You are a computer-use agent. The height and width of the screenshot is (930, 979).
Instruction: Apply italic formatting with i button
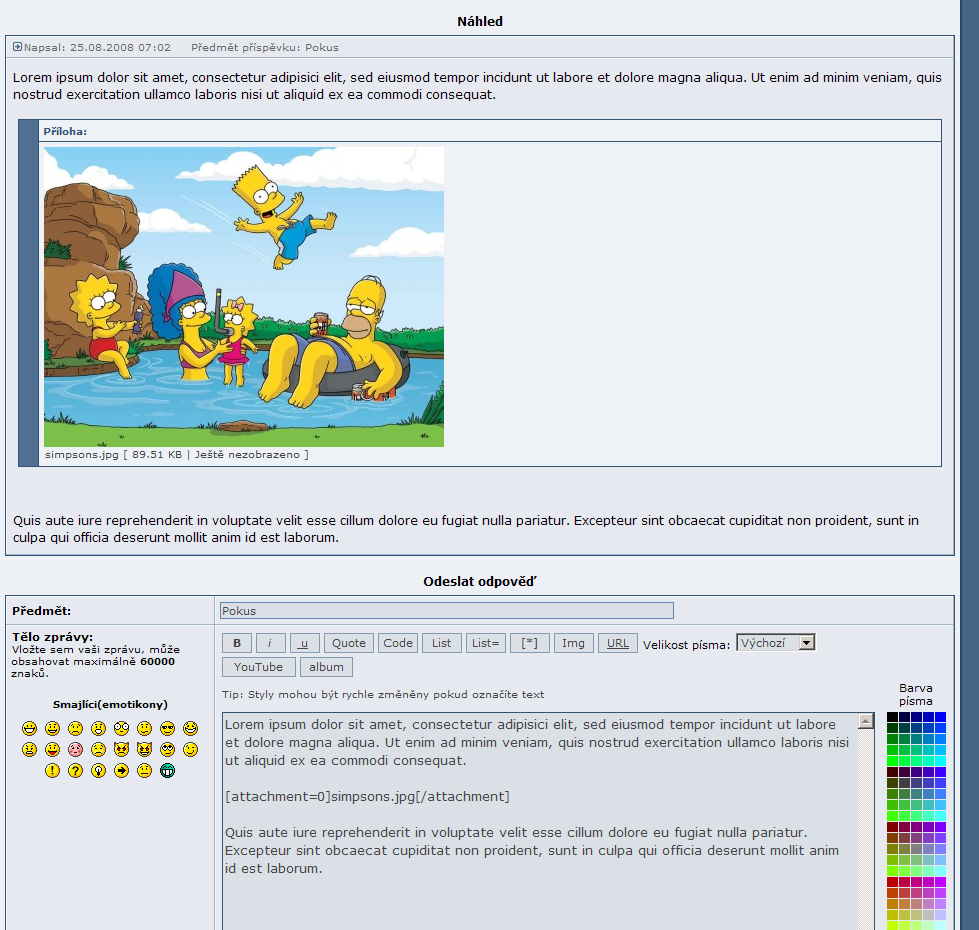point(270,643)
